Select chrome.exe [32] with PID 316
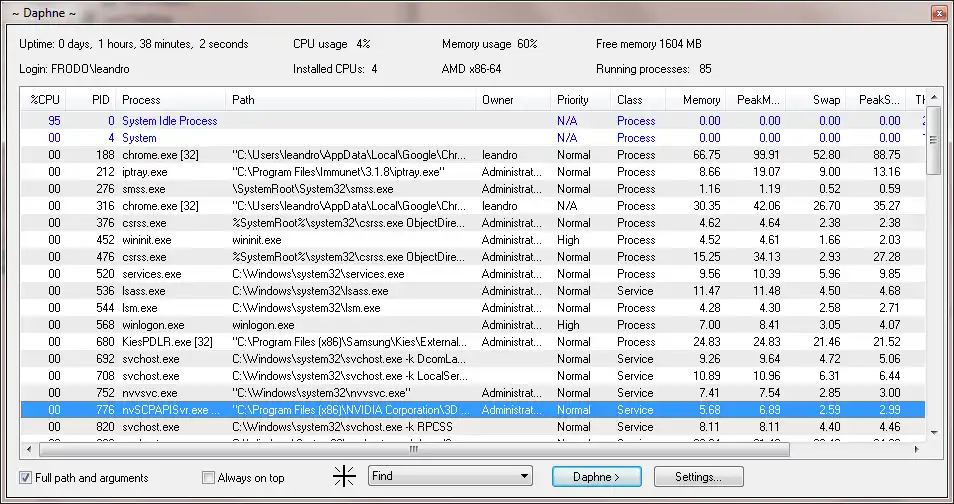The height and width of the screenshot is (504, 954). (473, 206)
